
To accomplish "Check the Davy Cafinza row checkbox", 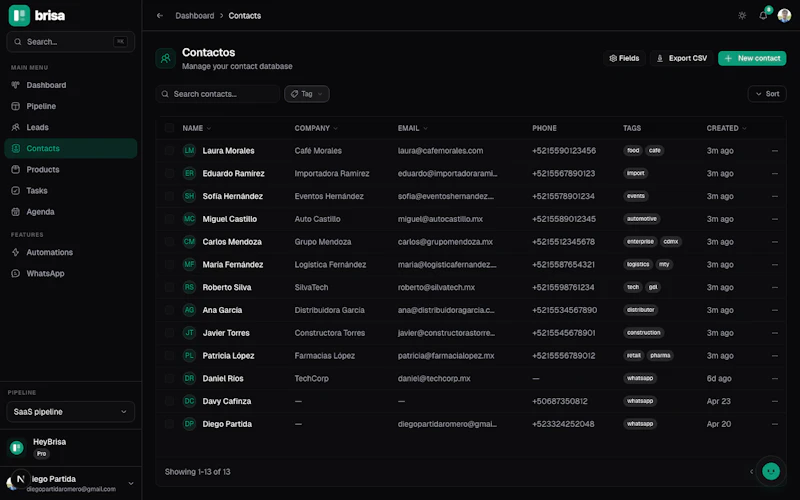I will point(169,401).
